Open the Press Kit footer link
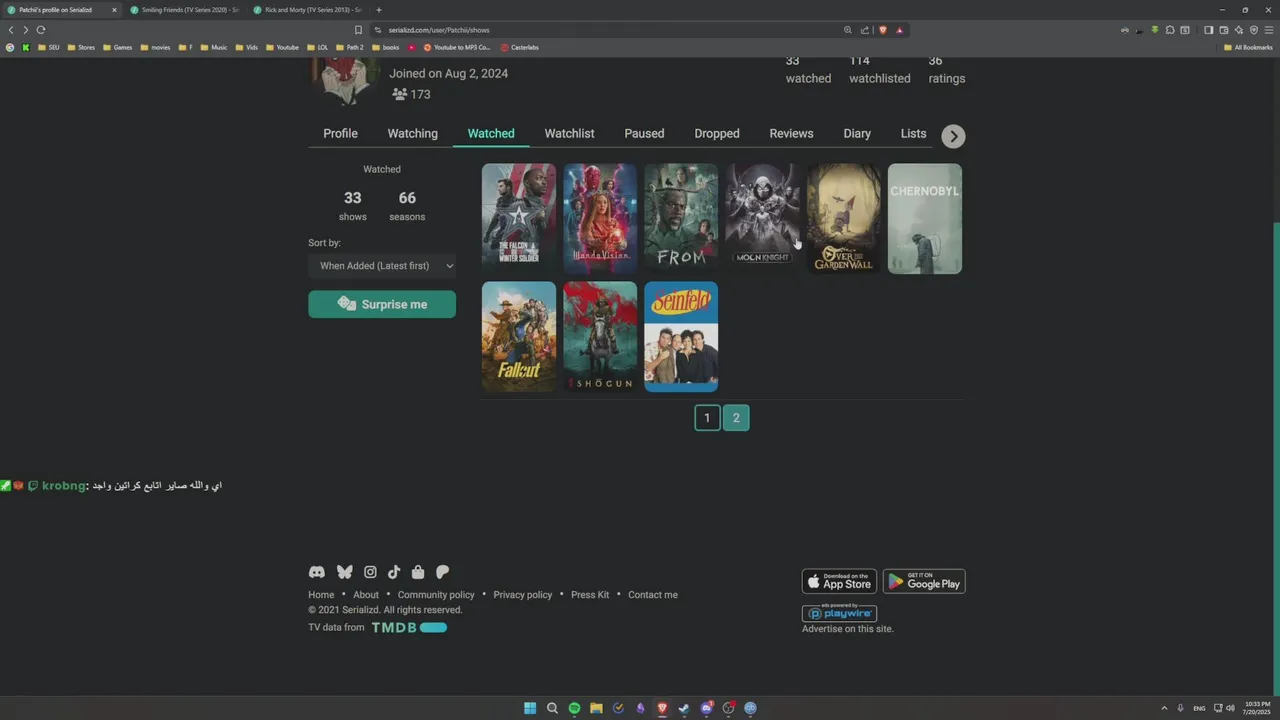The height and width of the screenshot is (720, 1280). click(590, 595)
